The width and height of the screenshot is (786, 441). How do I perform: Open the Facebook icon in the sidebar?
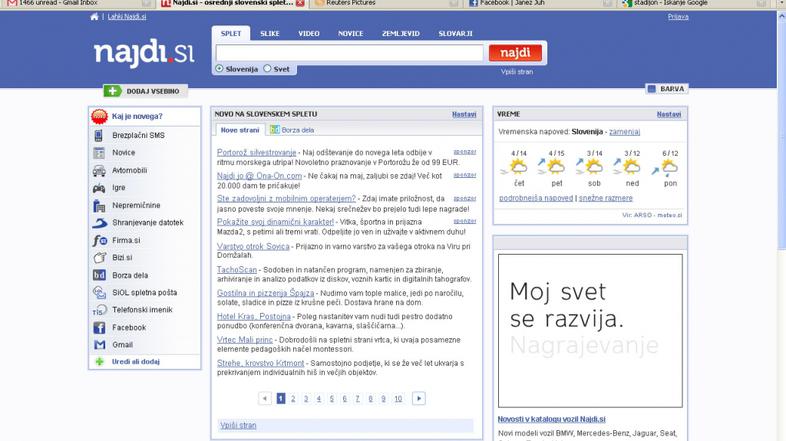pos(99,327)
